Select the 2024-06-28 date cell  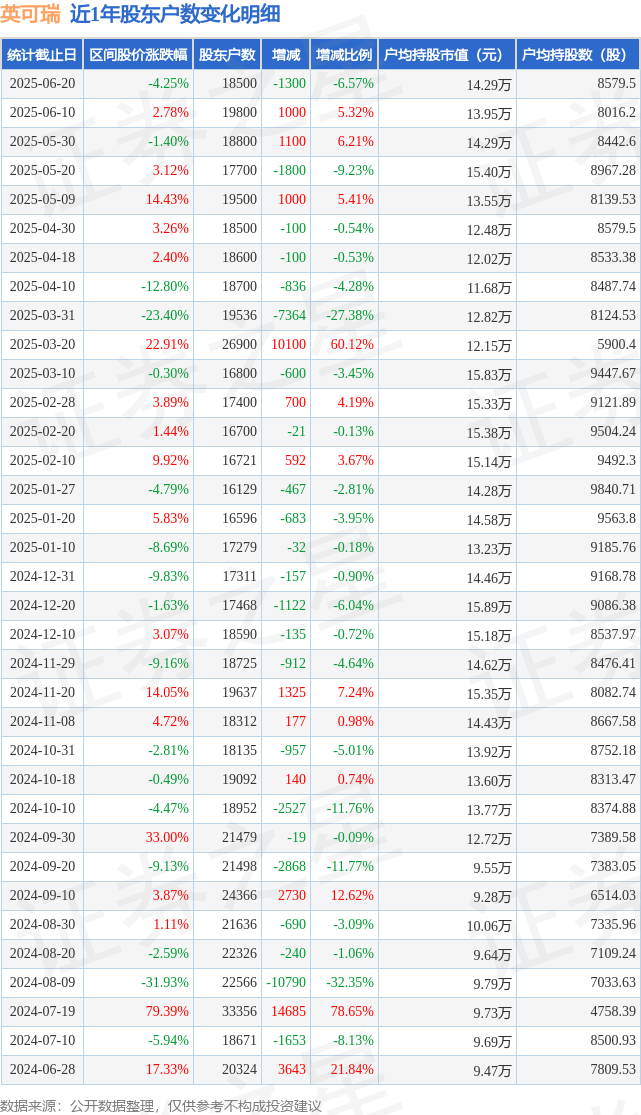tap(42, 1069)
